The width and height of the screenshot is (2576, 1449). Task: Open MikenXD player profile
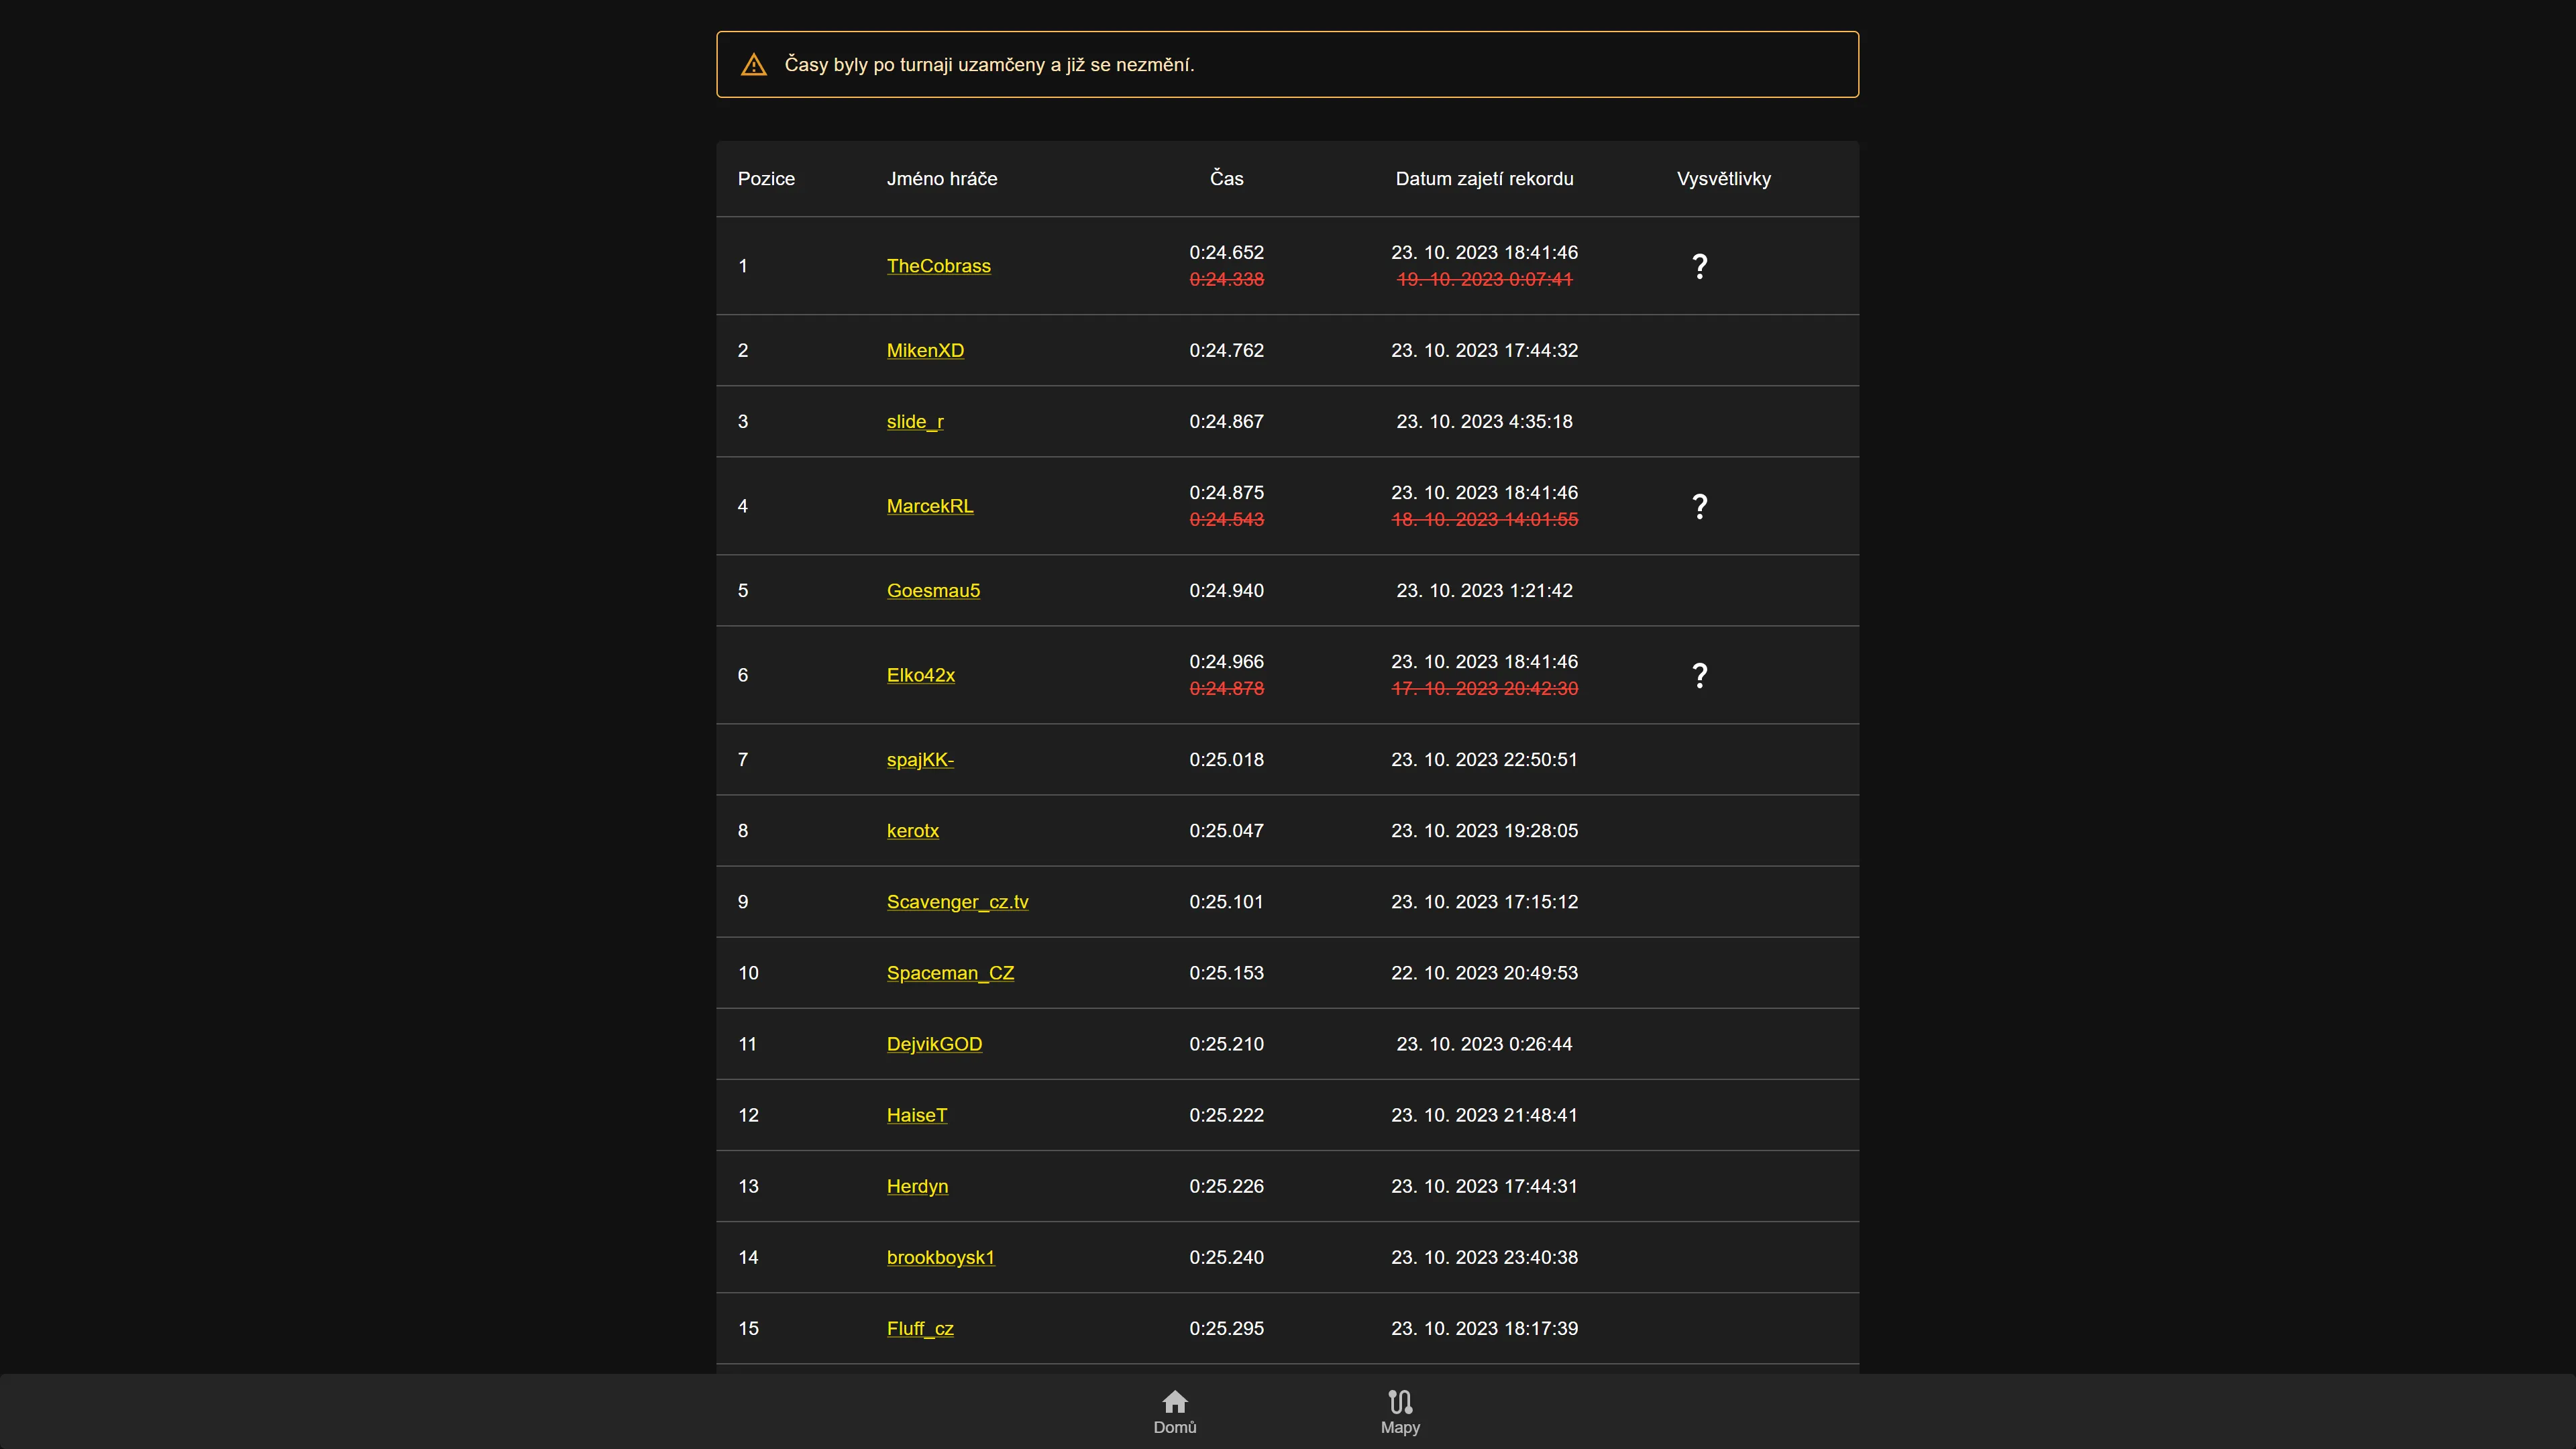coord(925,350)
